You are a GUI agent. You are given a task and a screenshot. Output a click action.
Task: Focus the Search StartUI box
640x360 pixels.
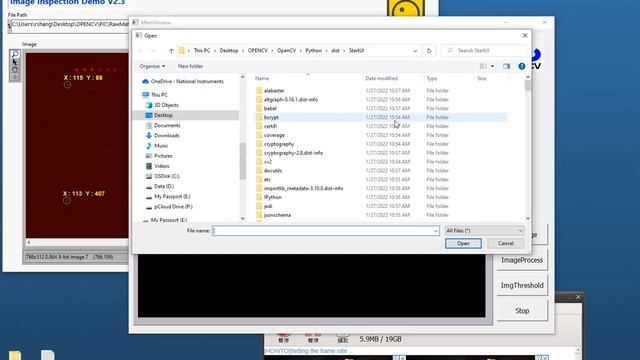tap(484, 51)
